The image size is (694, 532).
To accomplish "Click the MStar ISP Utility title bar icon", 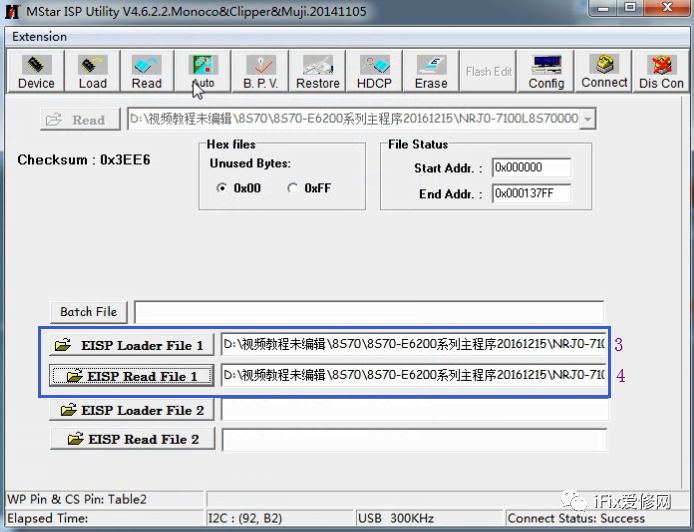I will tap(12, 12).
